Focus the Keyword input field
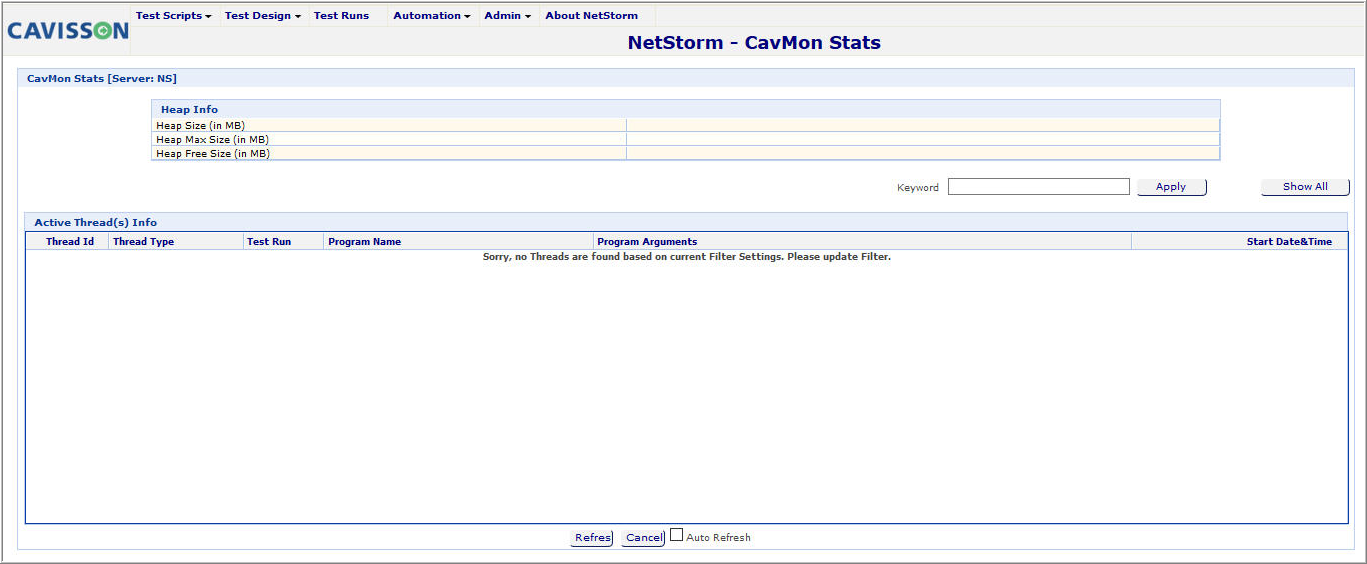 (1039, 187)
